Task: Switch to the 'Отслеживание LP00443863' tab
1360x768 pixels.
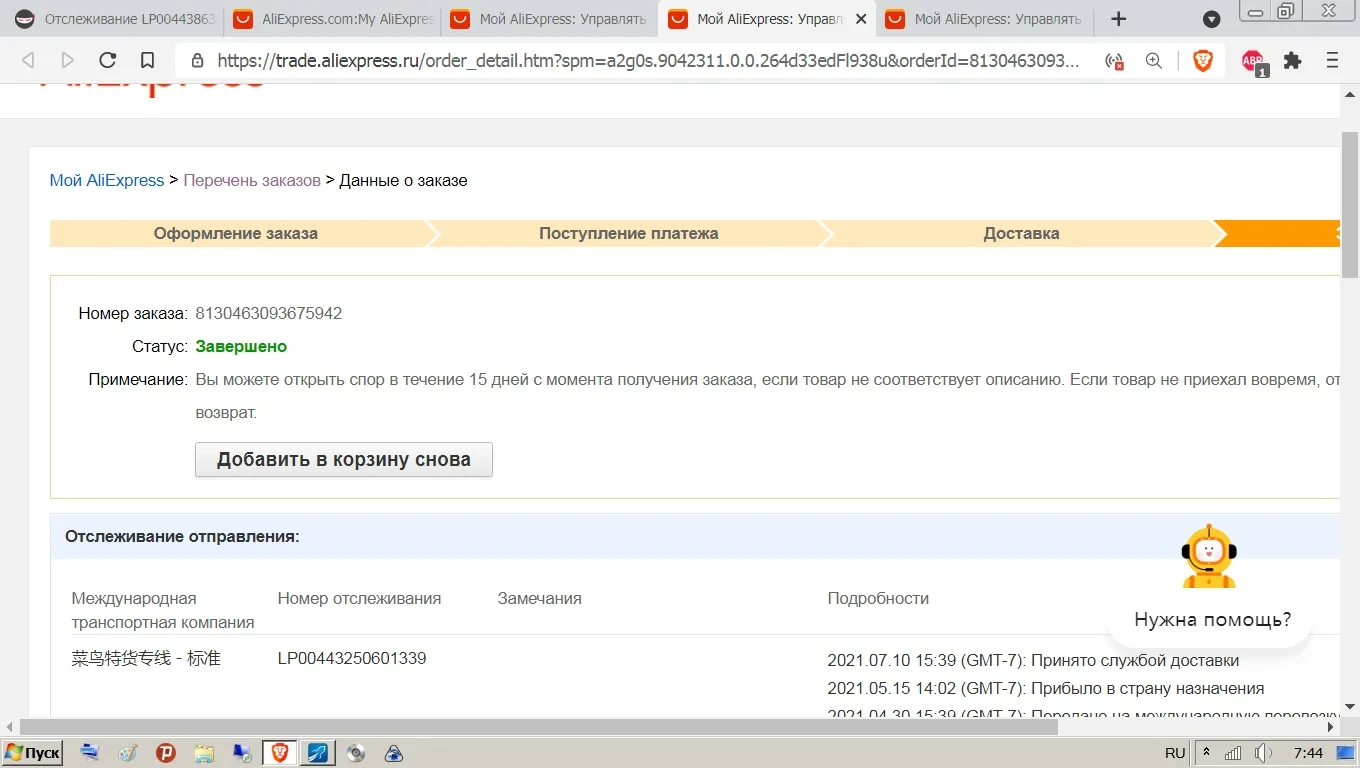Action: click(x=113, y=19)
